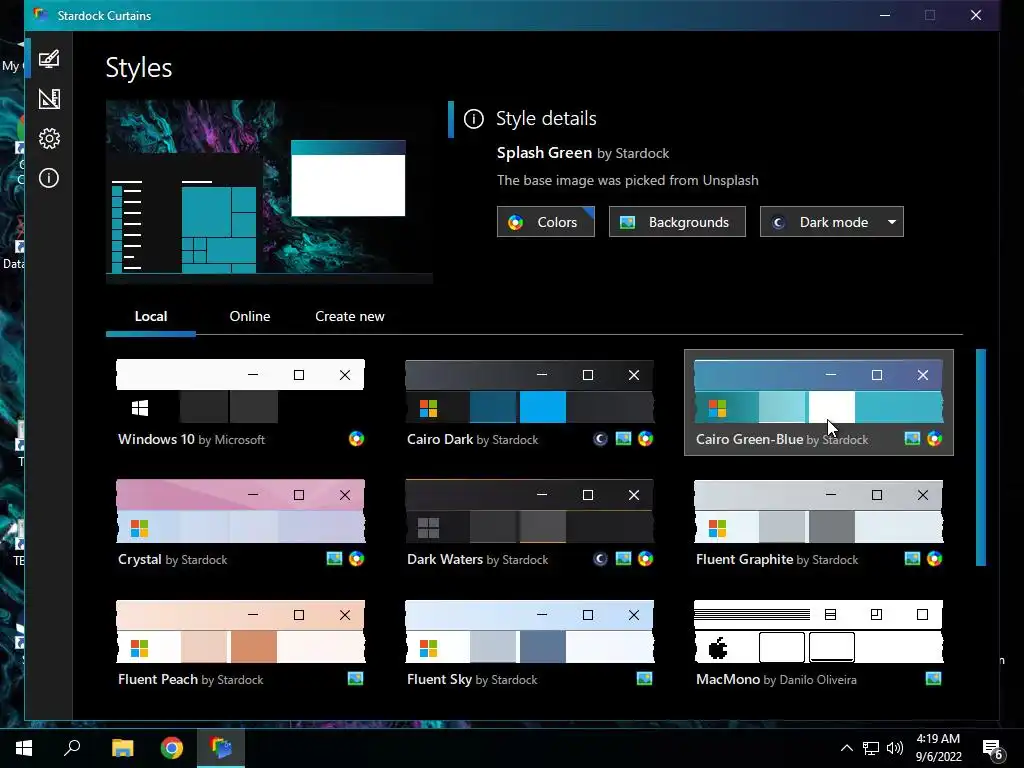Open the notification action center
This screenshot has height=768, width=1024.
pos(992,750)
